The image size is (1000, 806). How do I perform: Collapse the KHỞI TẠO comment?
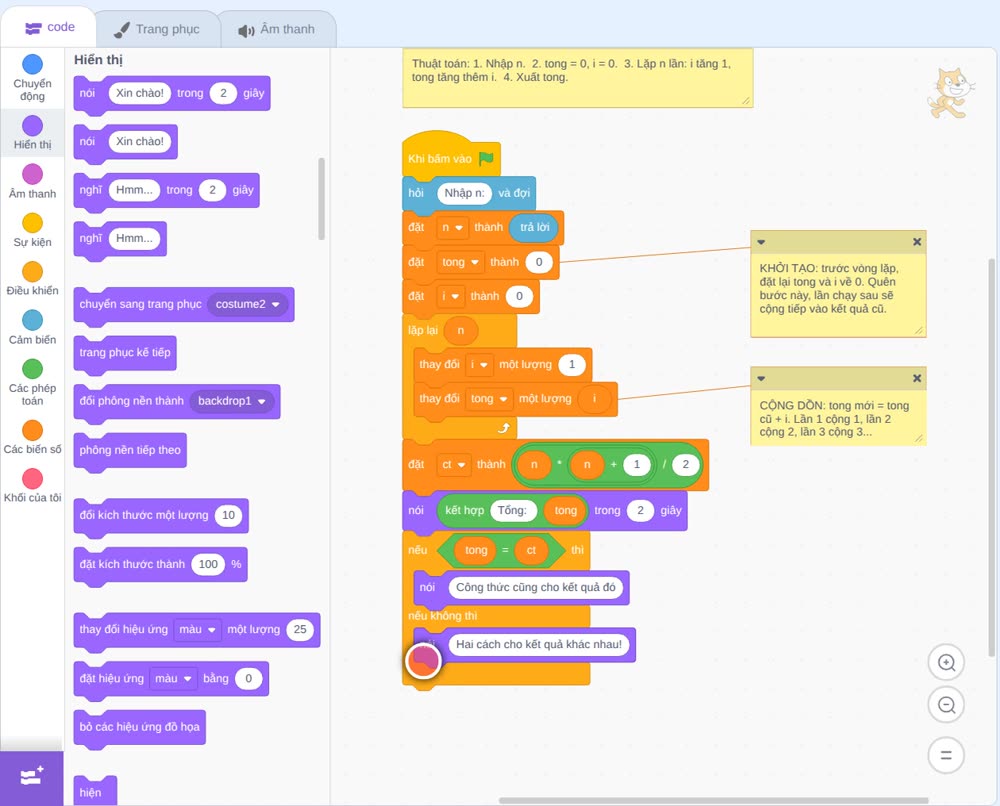tap(761, 242)
